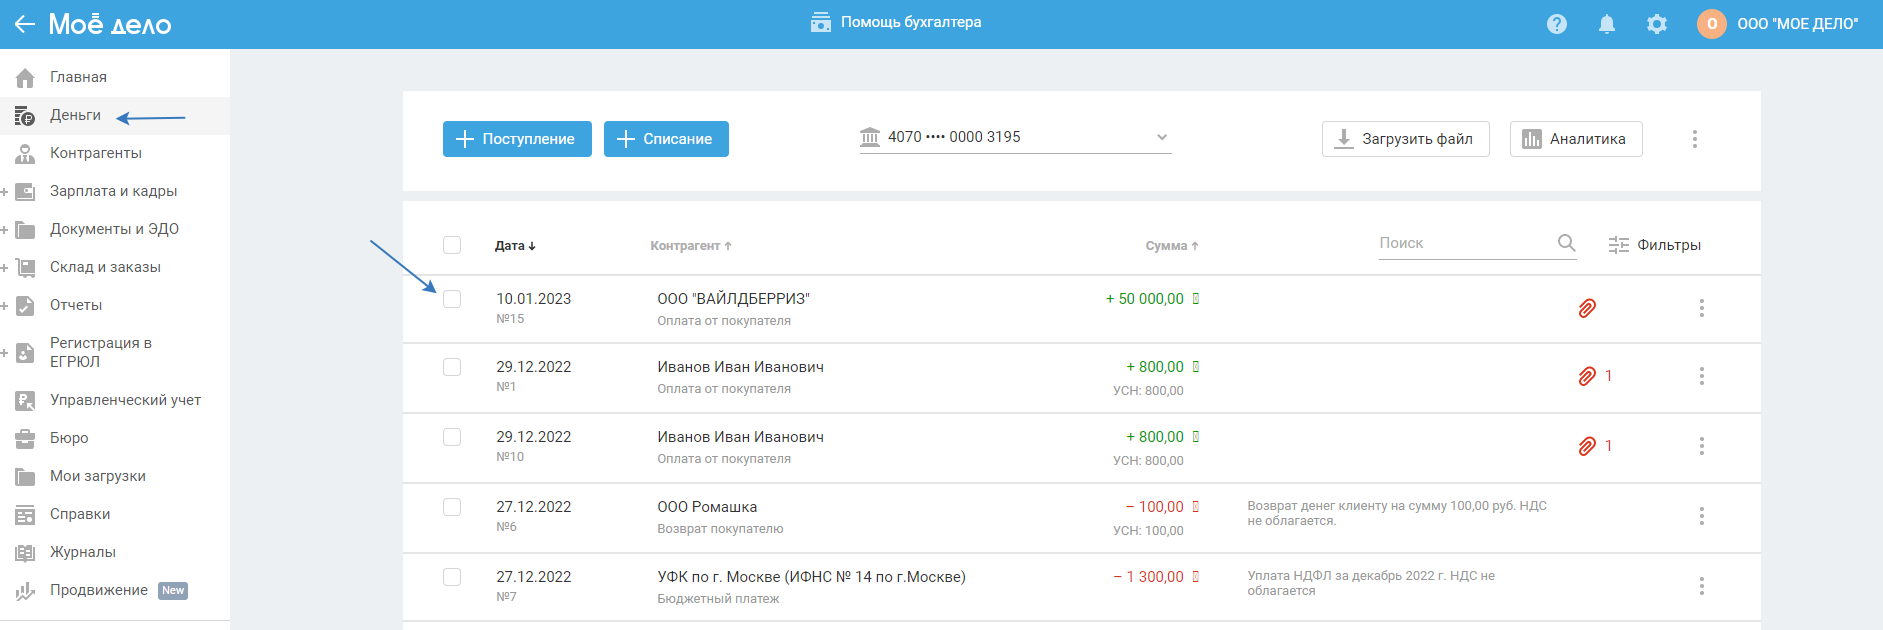The height and width of the screenshot is (630, 1883).
Task: Click the back arrow next to Моё дело
Action: coord(24,24)
